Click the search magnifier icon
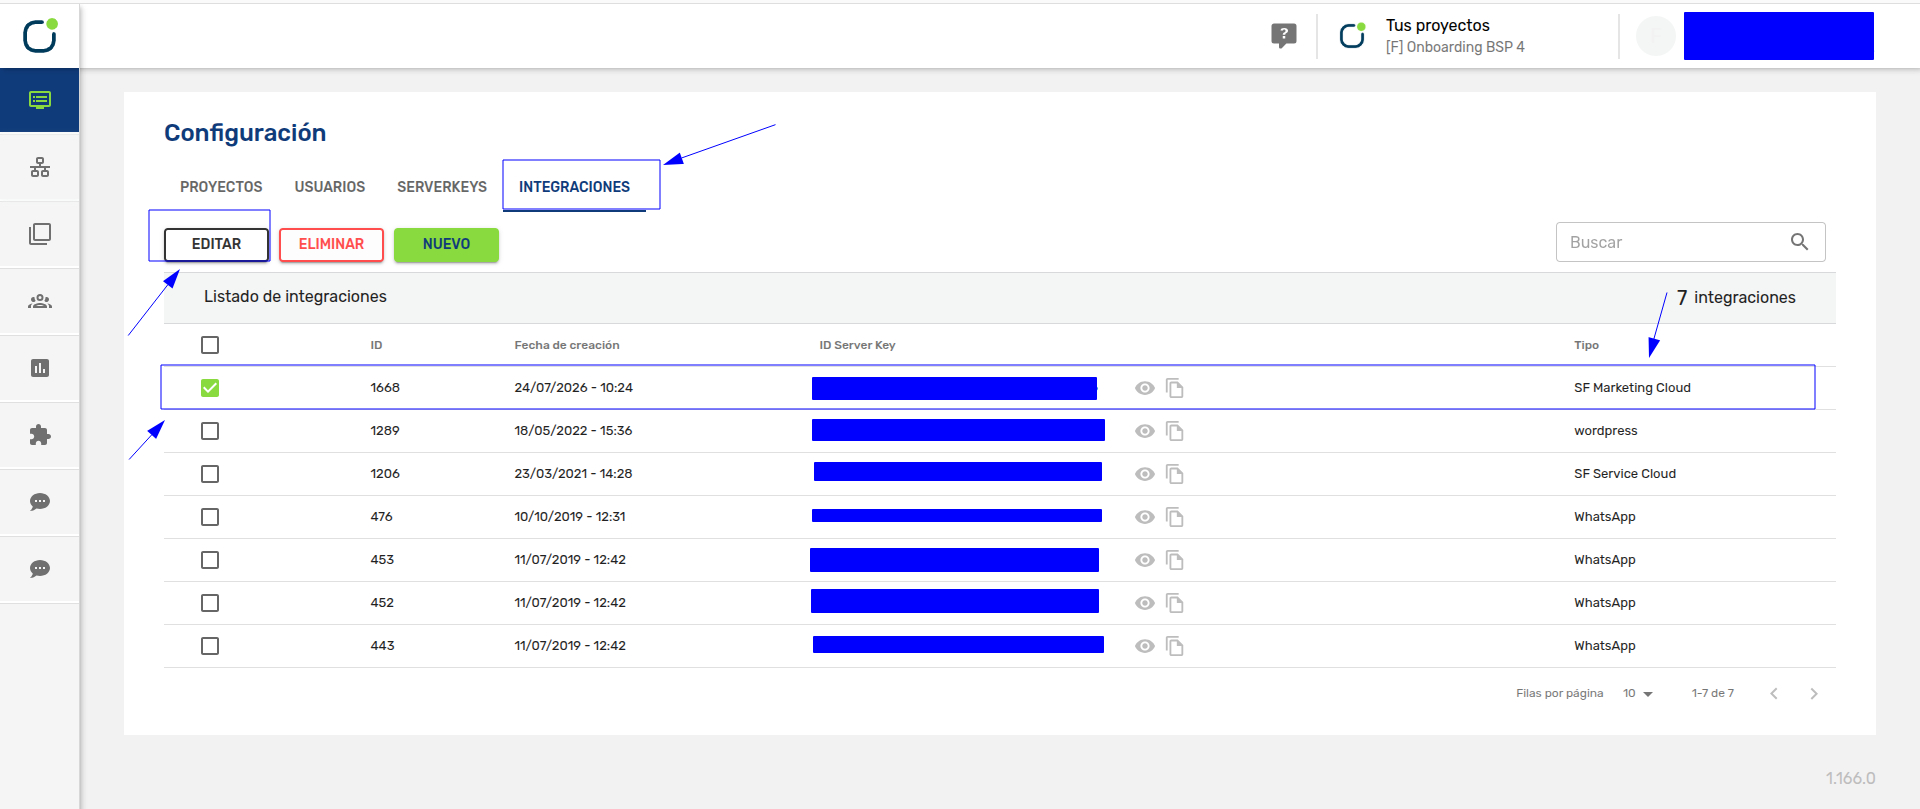Screen dimensions: 1920x809 pyautogui.click(x=1799, y=242)
